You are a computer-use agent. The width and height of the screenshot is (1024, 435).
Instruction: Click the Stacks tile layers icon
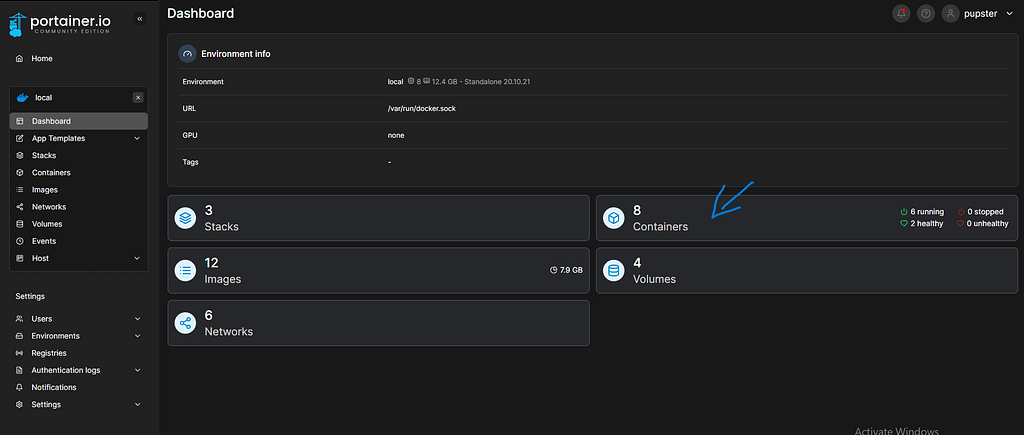(x=185, y=218)
